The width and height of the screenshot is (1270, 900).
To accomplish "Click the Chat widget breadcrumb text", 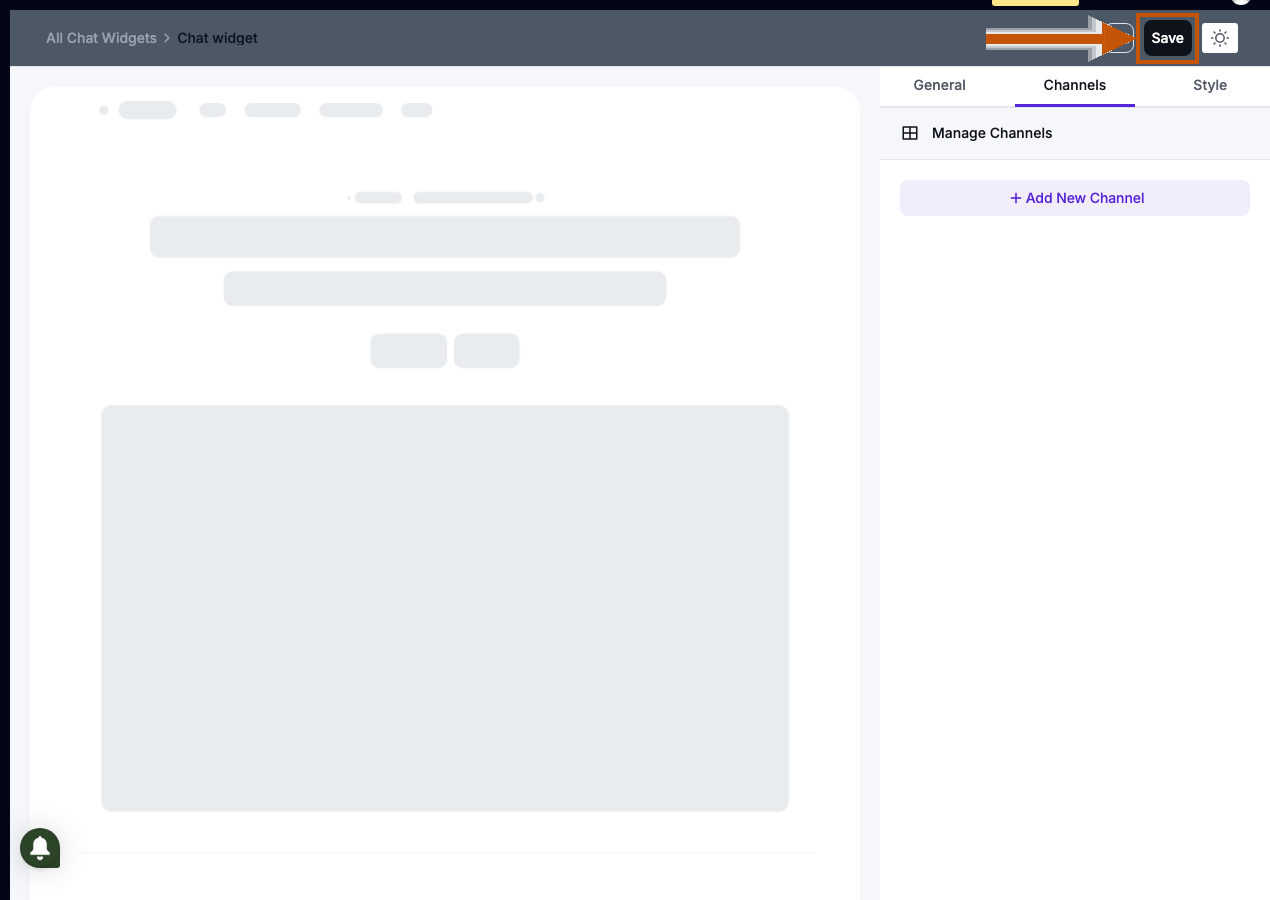I will pyautogui.click(x=218, y=38).
